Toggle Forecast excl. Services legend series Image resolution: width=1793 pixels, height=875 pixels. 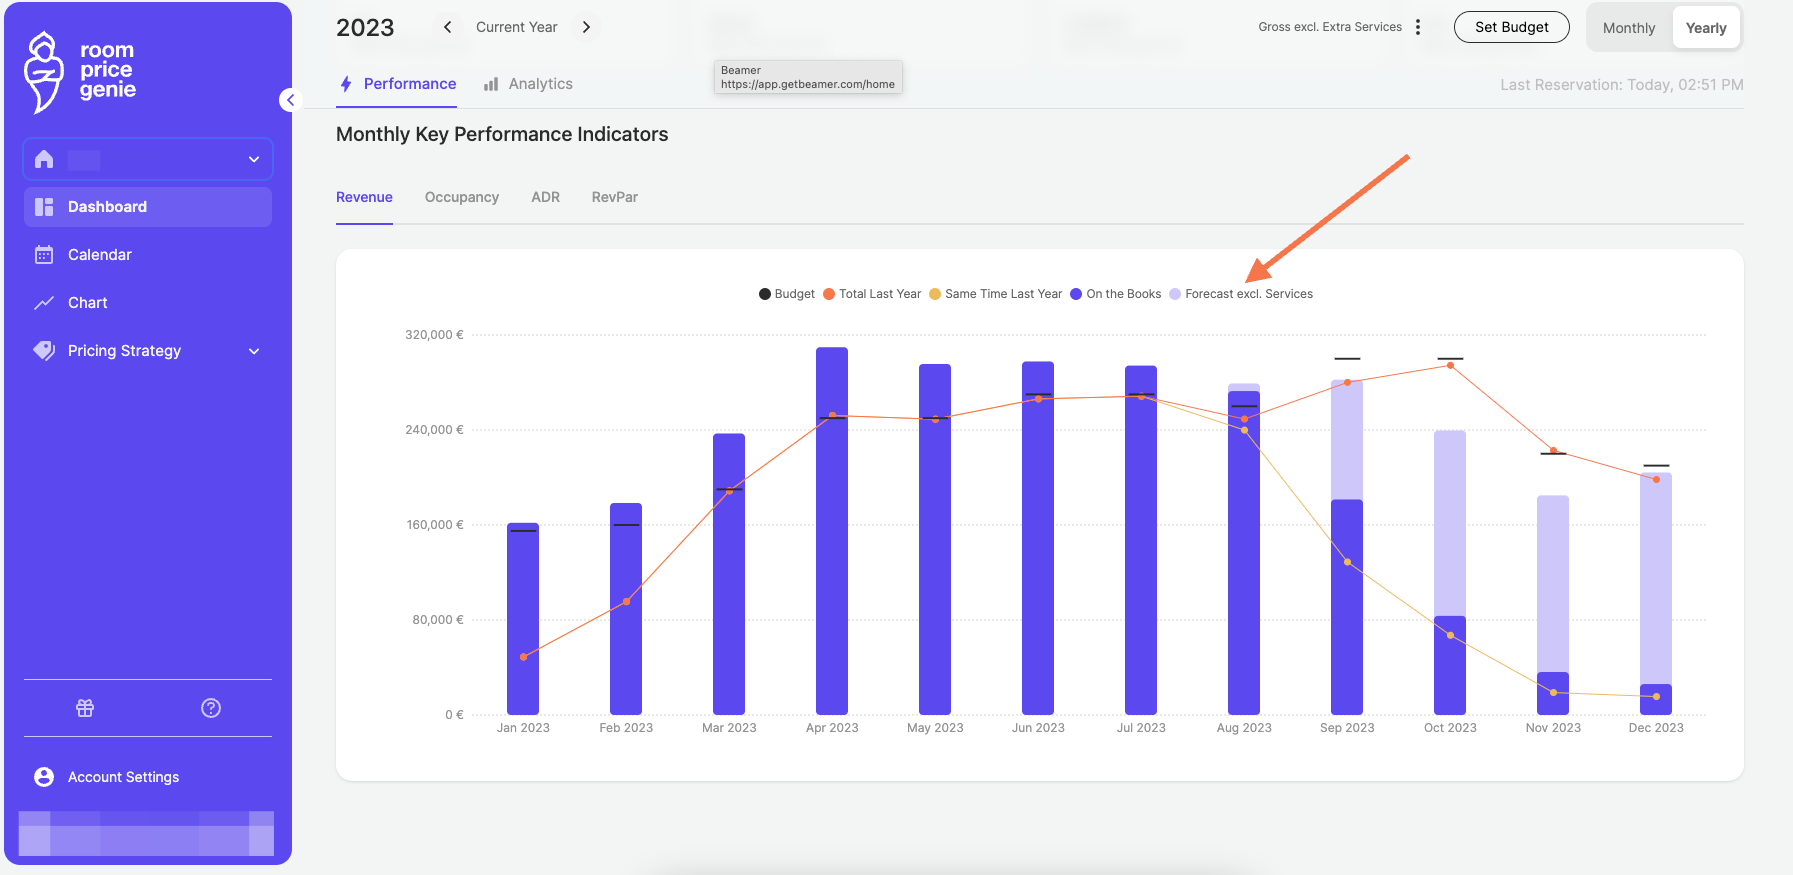tap(1241, 294)
